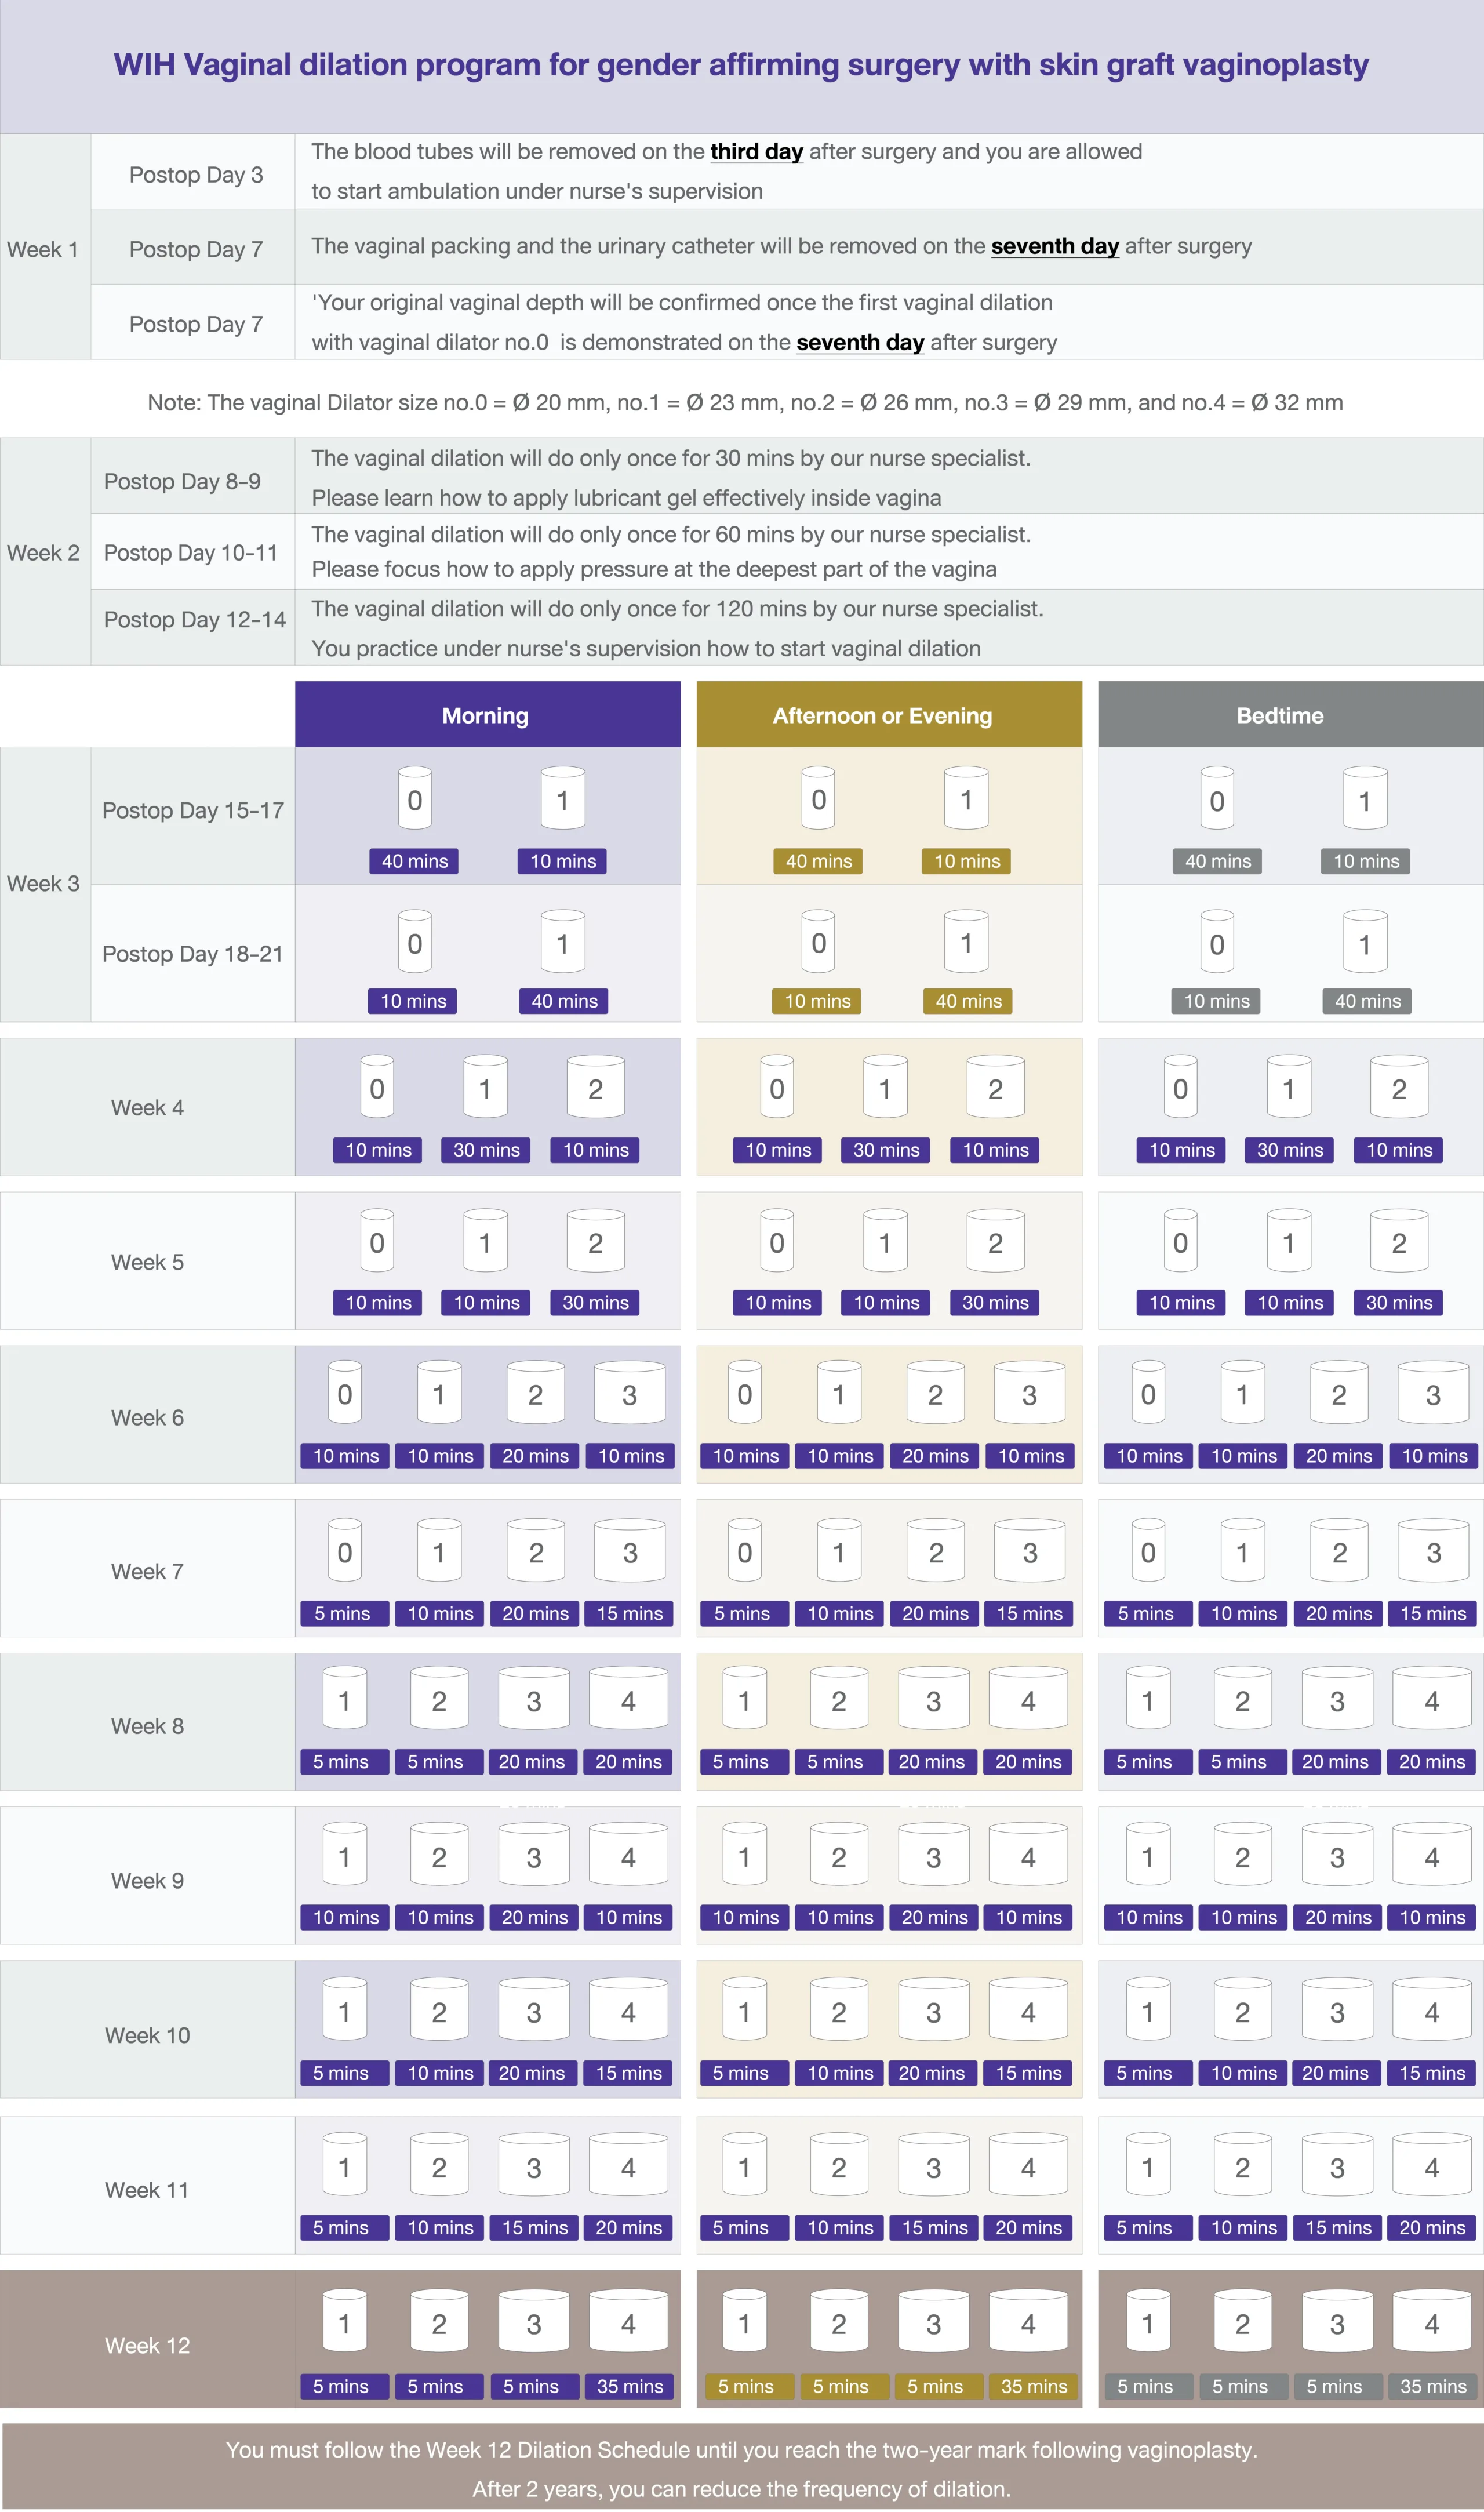Click the 35 mins label in Week 12 Afternoon
Image resolution: width=1484 pixels, height=2512 pixels.
click(1034, 2386)
